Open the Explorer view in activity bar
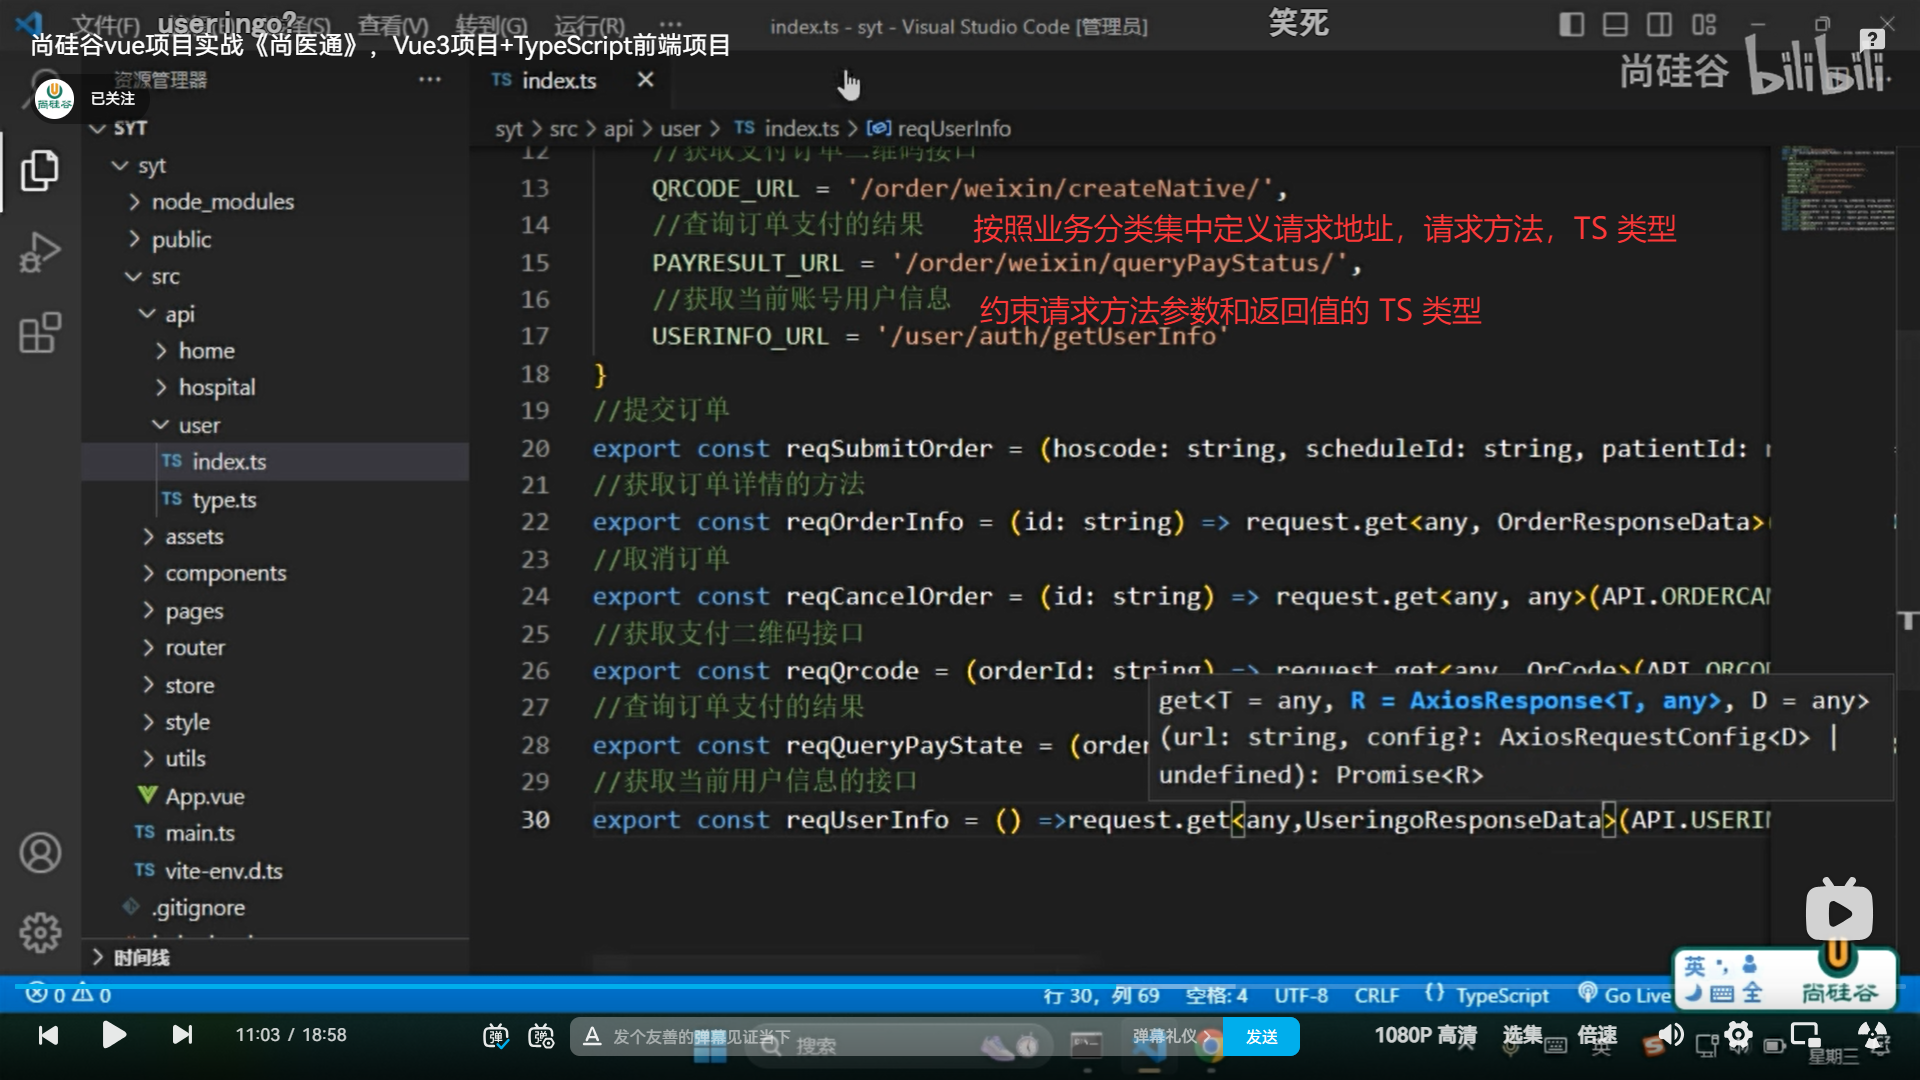 39,171
